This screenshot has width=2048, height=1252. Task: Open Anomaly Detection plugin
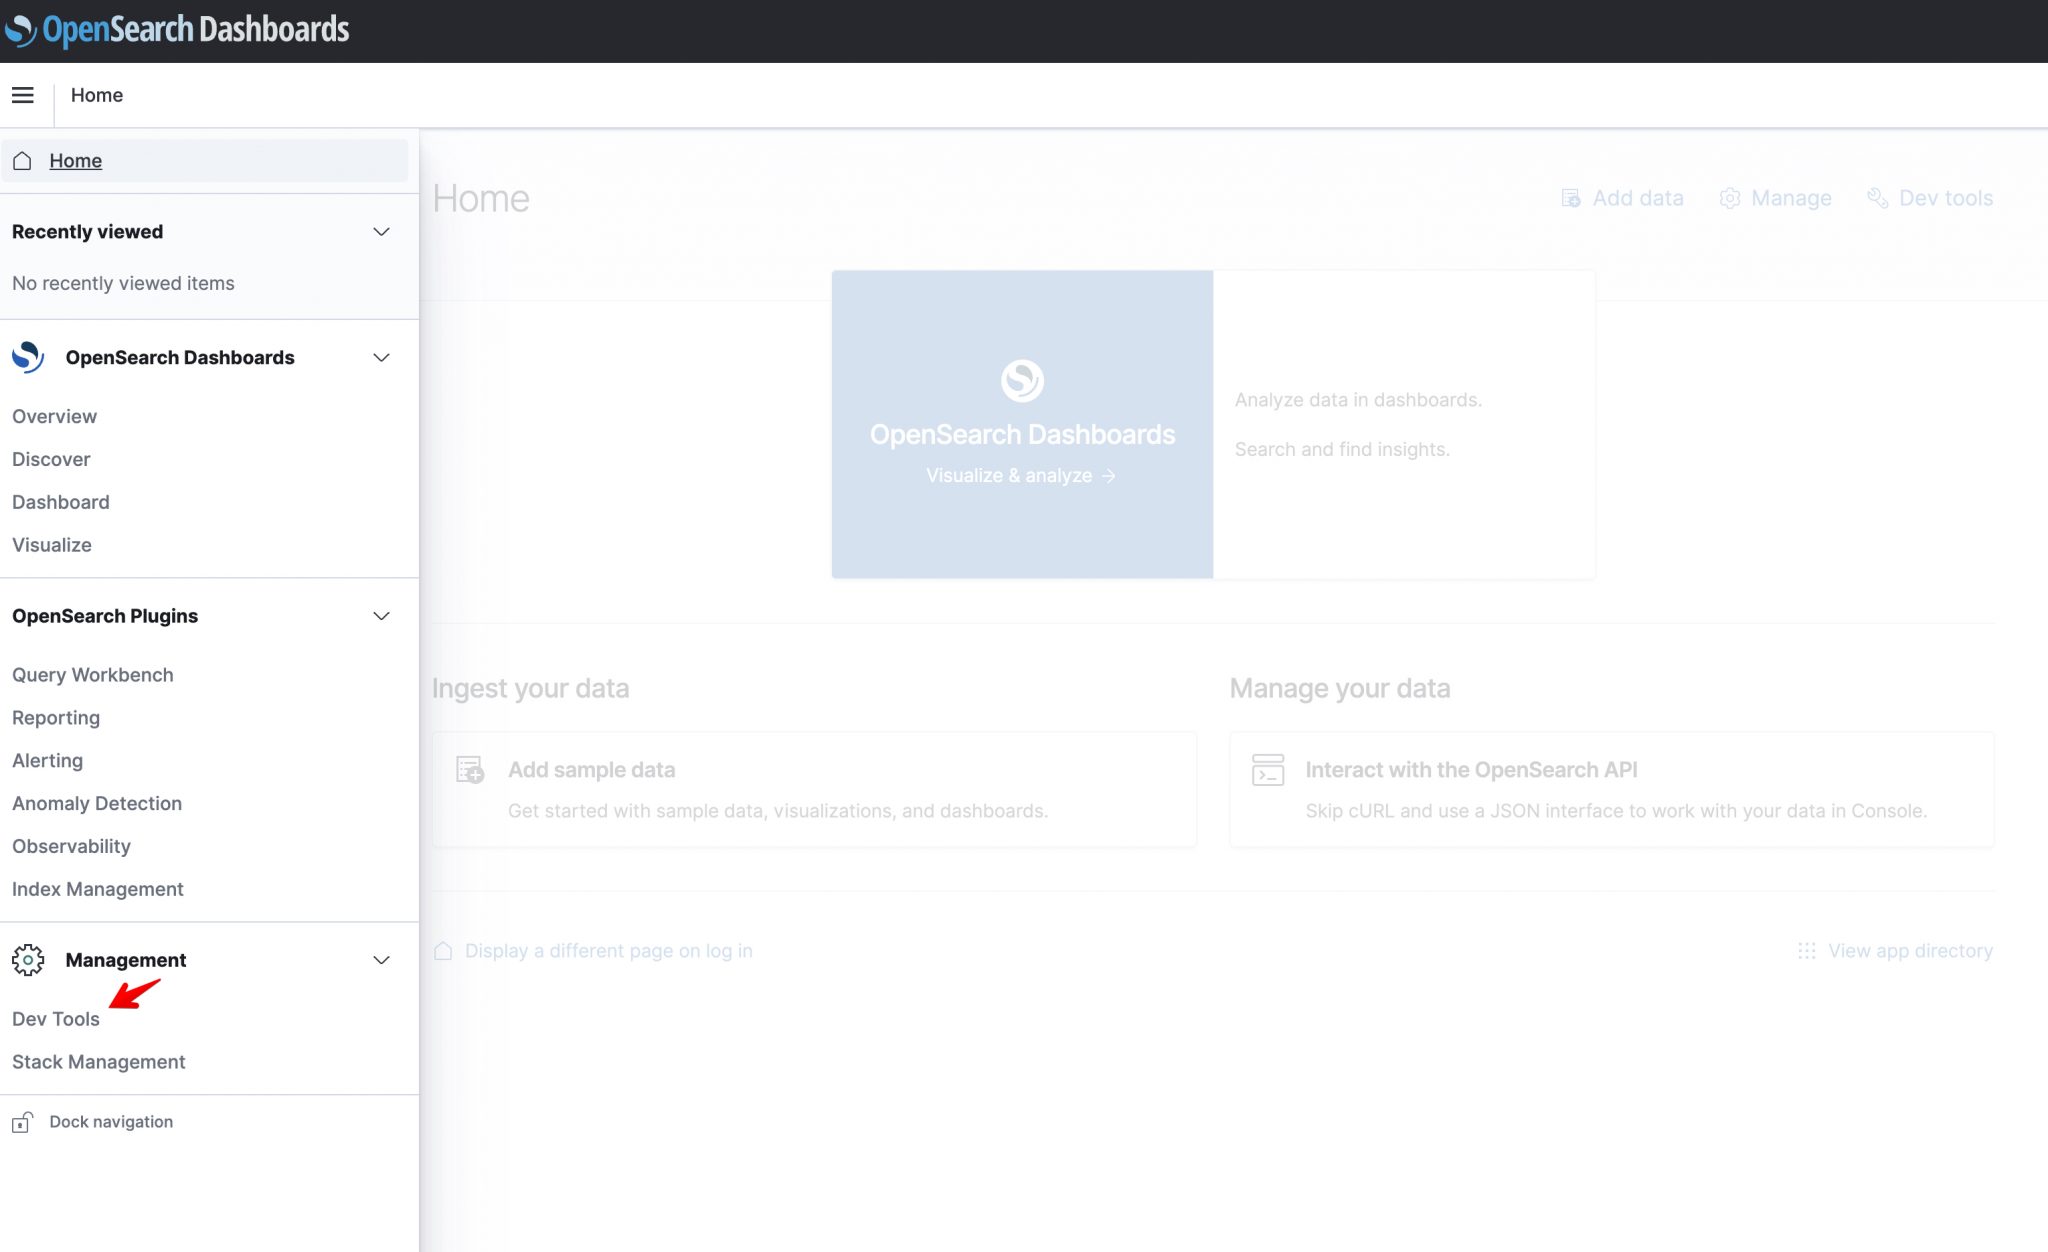tap(97, 804)
